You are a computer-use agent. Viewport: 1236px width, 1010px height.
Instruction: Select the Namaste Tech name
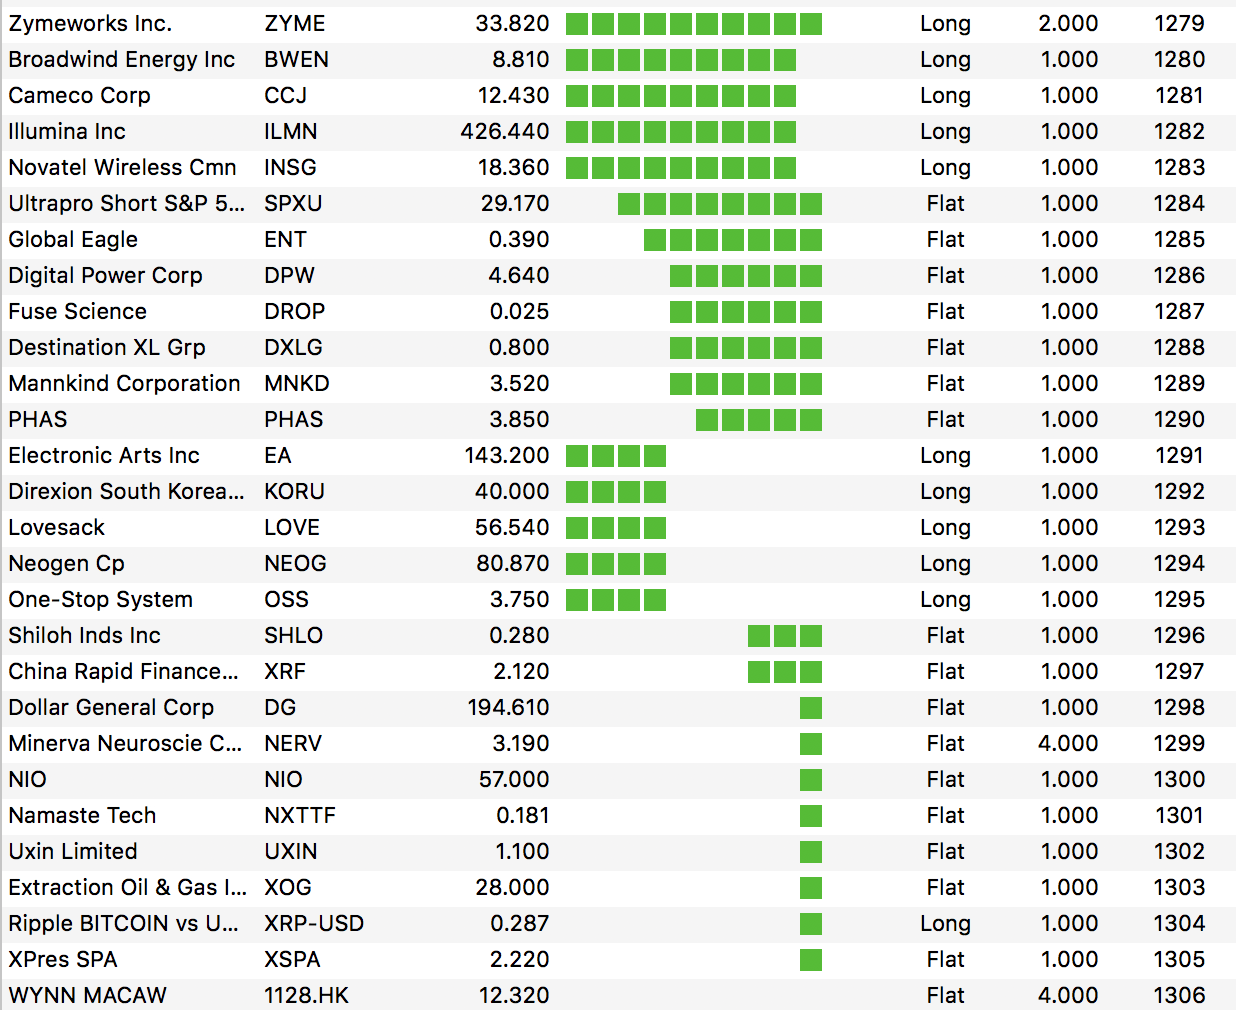82,815
